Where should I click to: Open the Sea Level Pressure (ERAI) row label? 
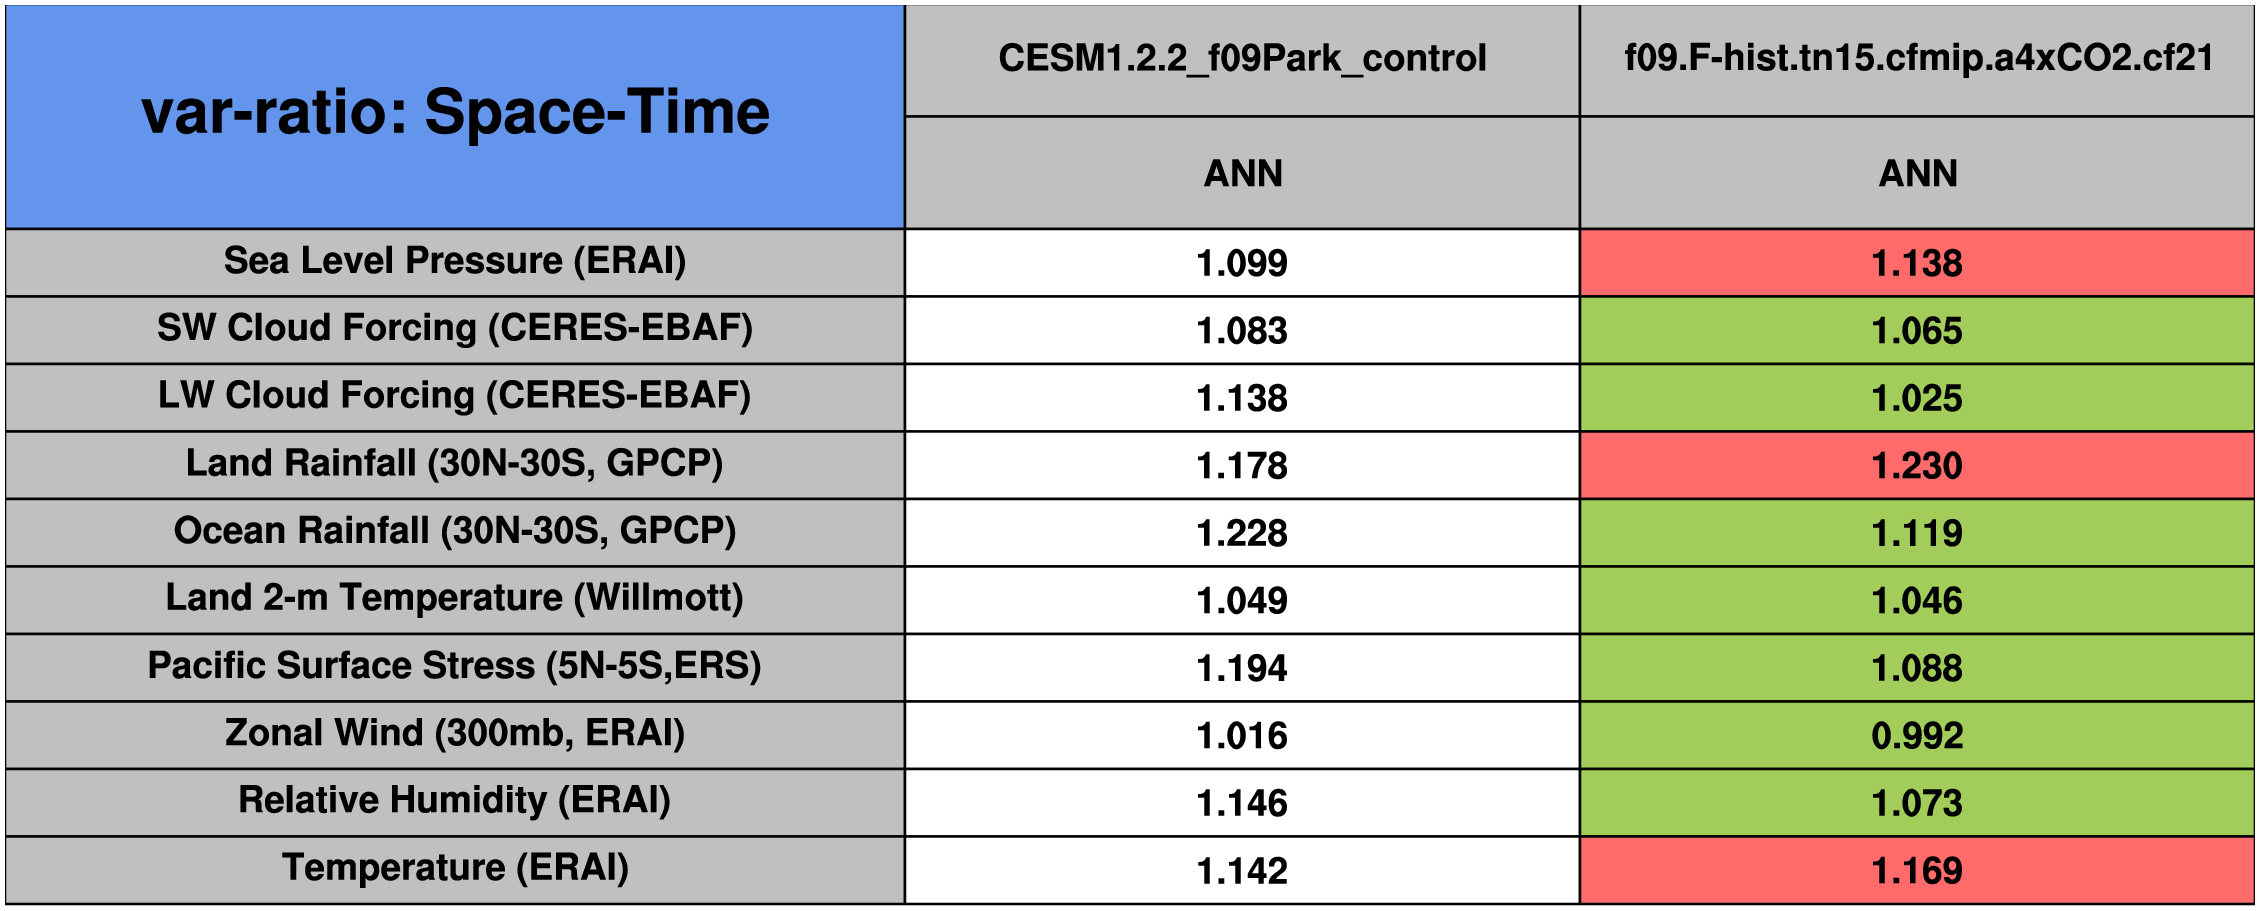[455, 262]
